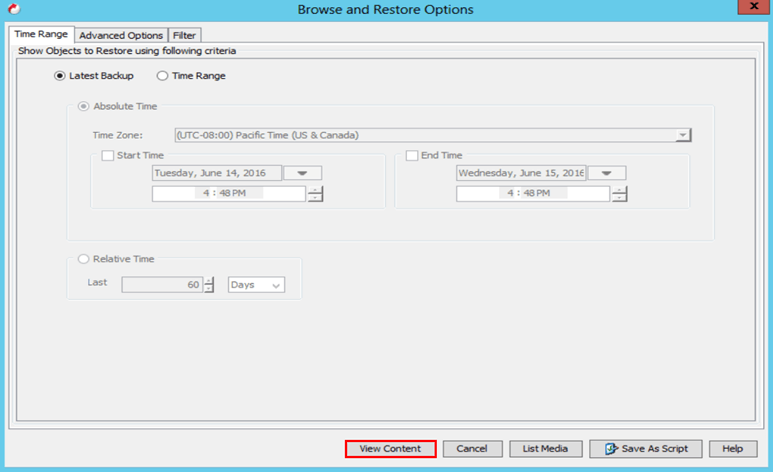Open the Filter tab
Screen dimensions: 774x473
coord(184,35)
